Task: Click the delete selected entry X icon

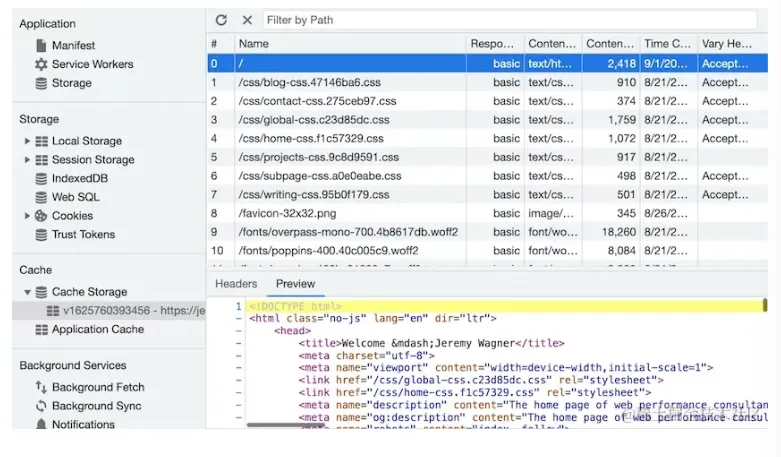Action: point(247,20)
